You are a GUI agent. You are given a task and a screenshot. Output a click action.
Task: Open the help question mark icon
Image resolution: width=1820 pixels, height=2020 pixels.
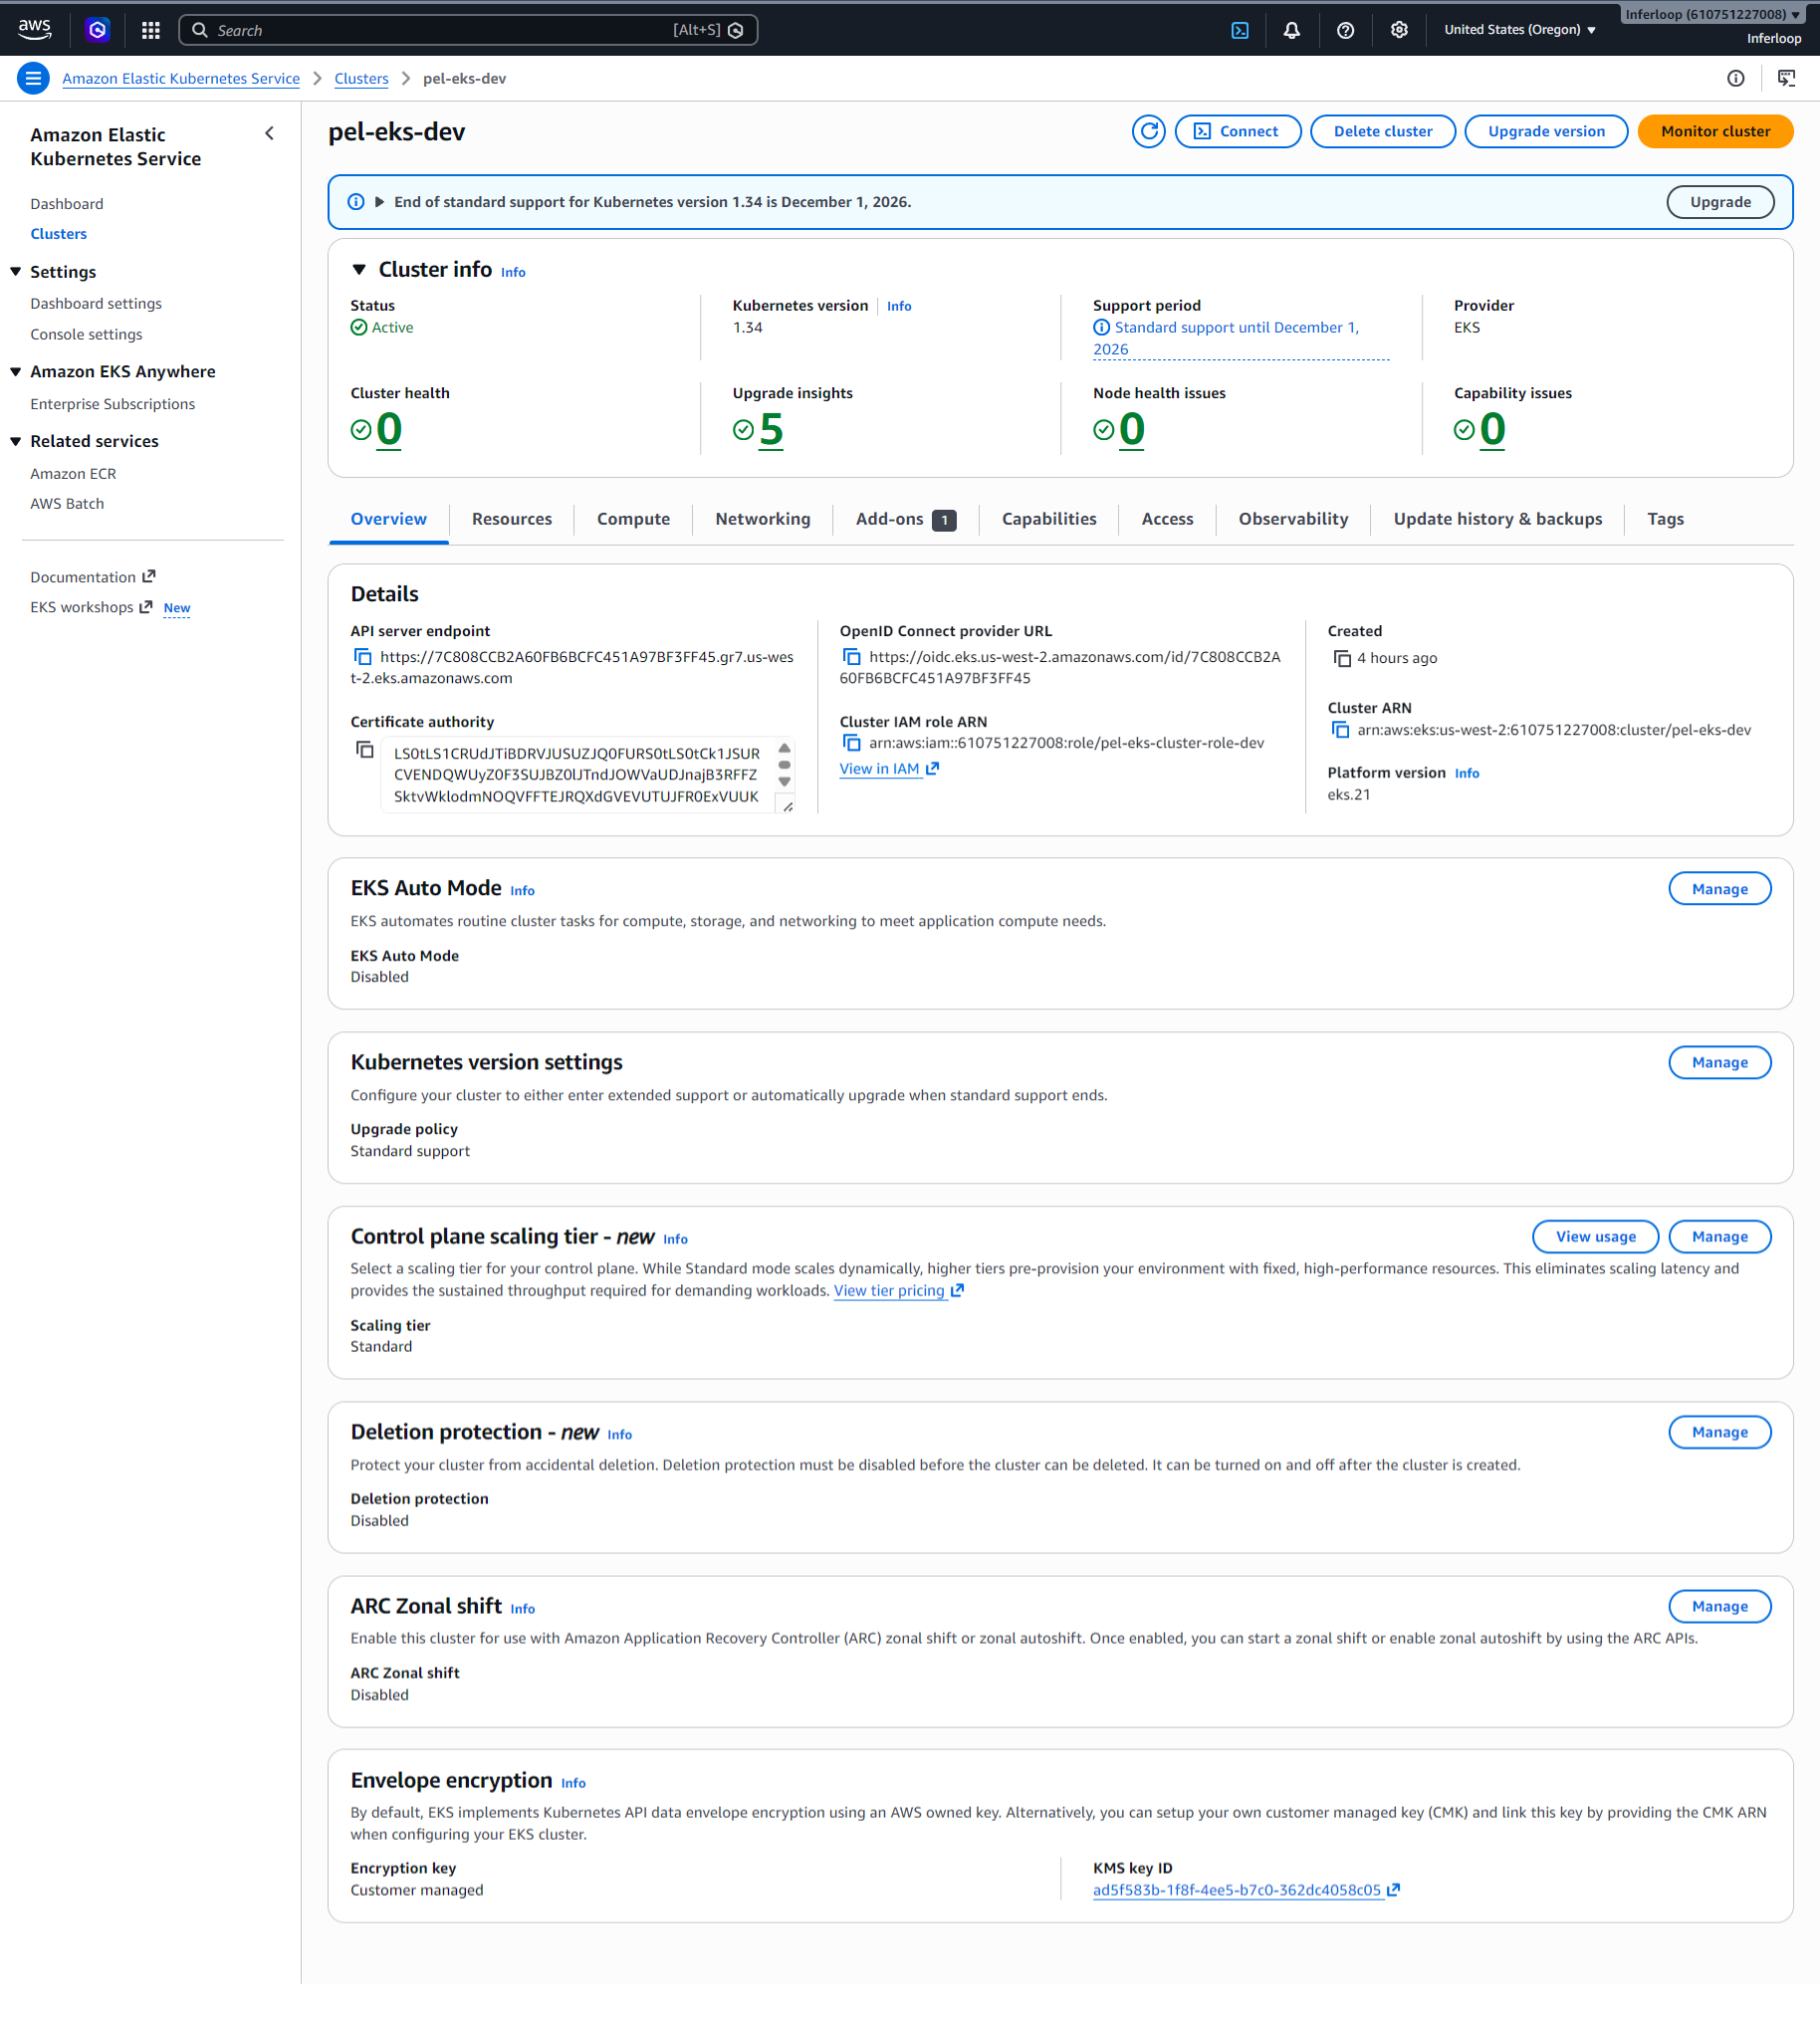click(1346, 30)
